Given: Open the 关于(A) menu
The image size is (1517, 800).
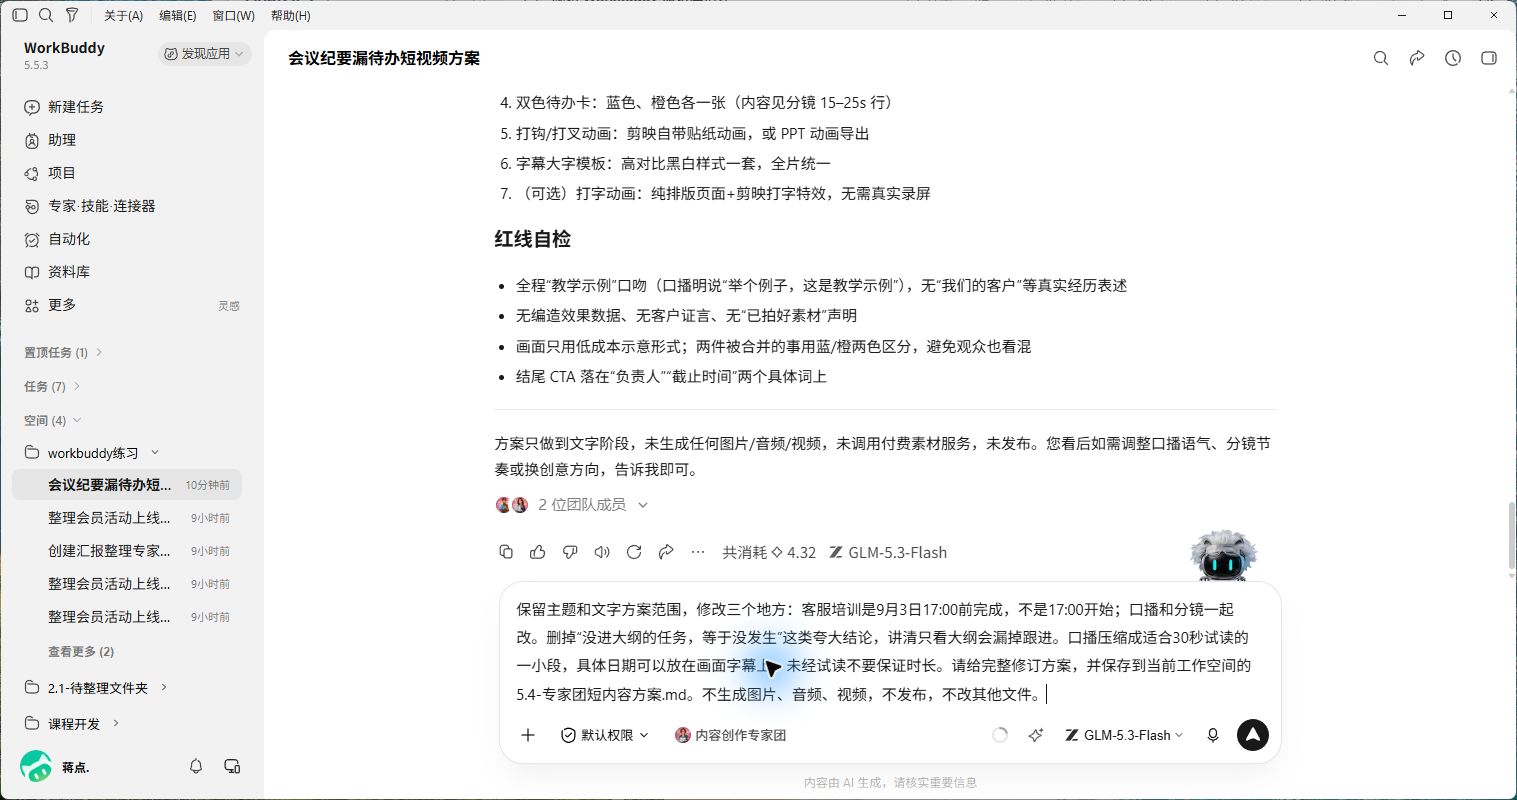Looking at the screenshot, I should (124, 16).
